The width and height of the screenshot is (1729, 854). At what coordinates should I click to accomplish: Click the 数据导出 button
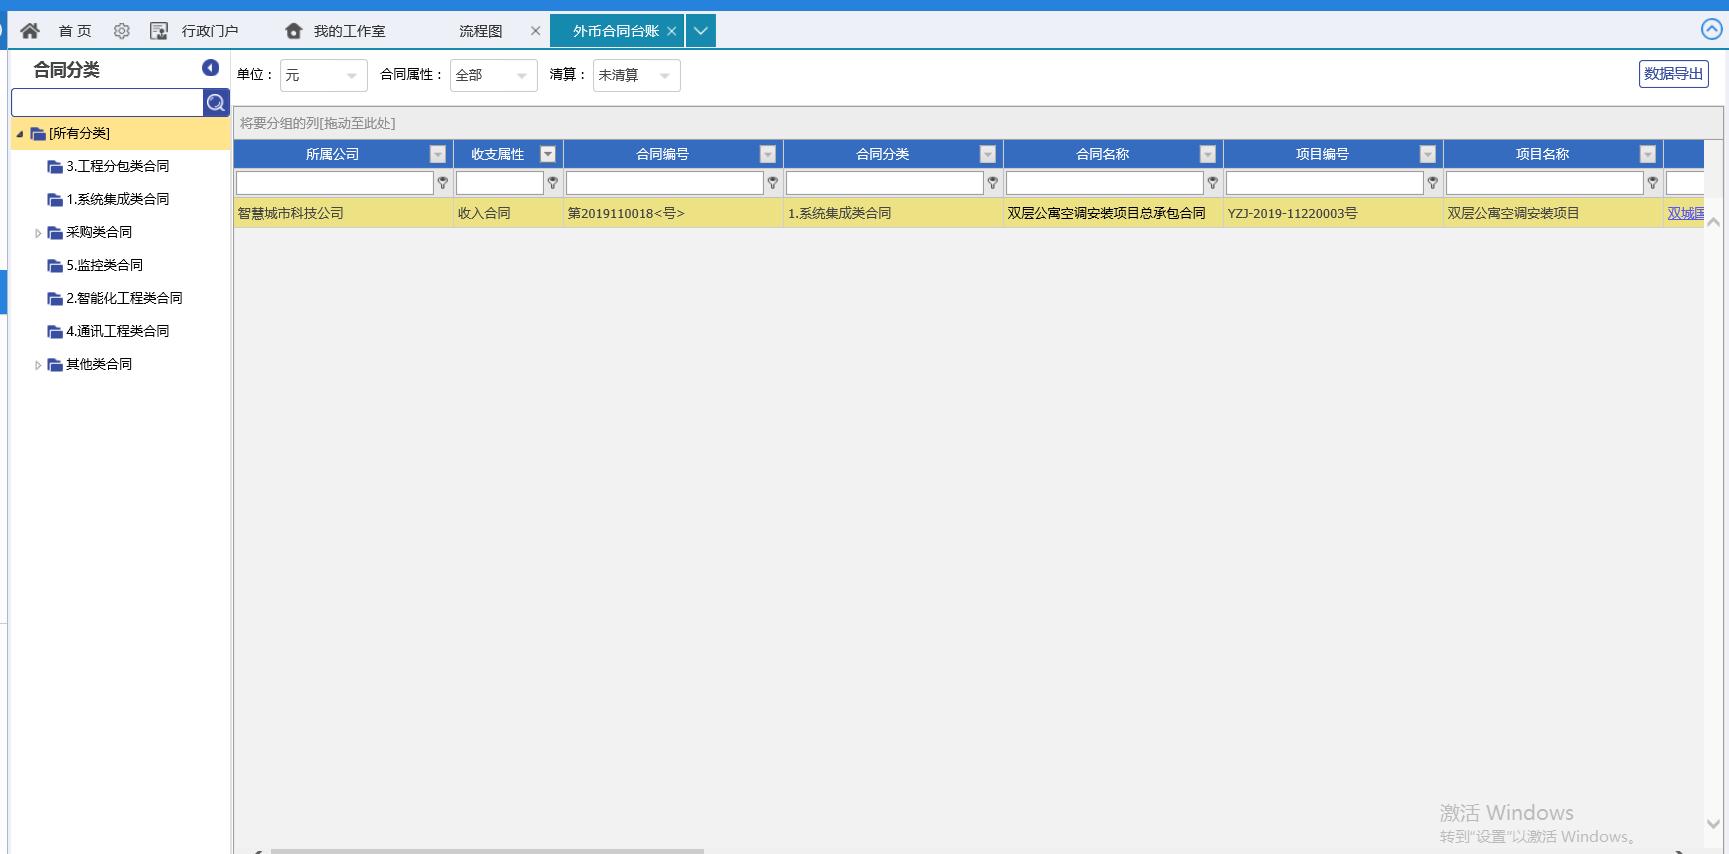coord(1673,74)
